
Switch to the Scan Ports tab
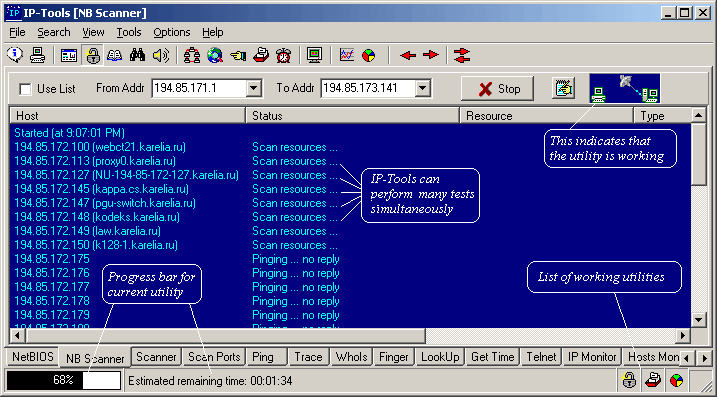coord(214,357)
